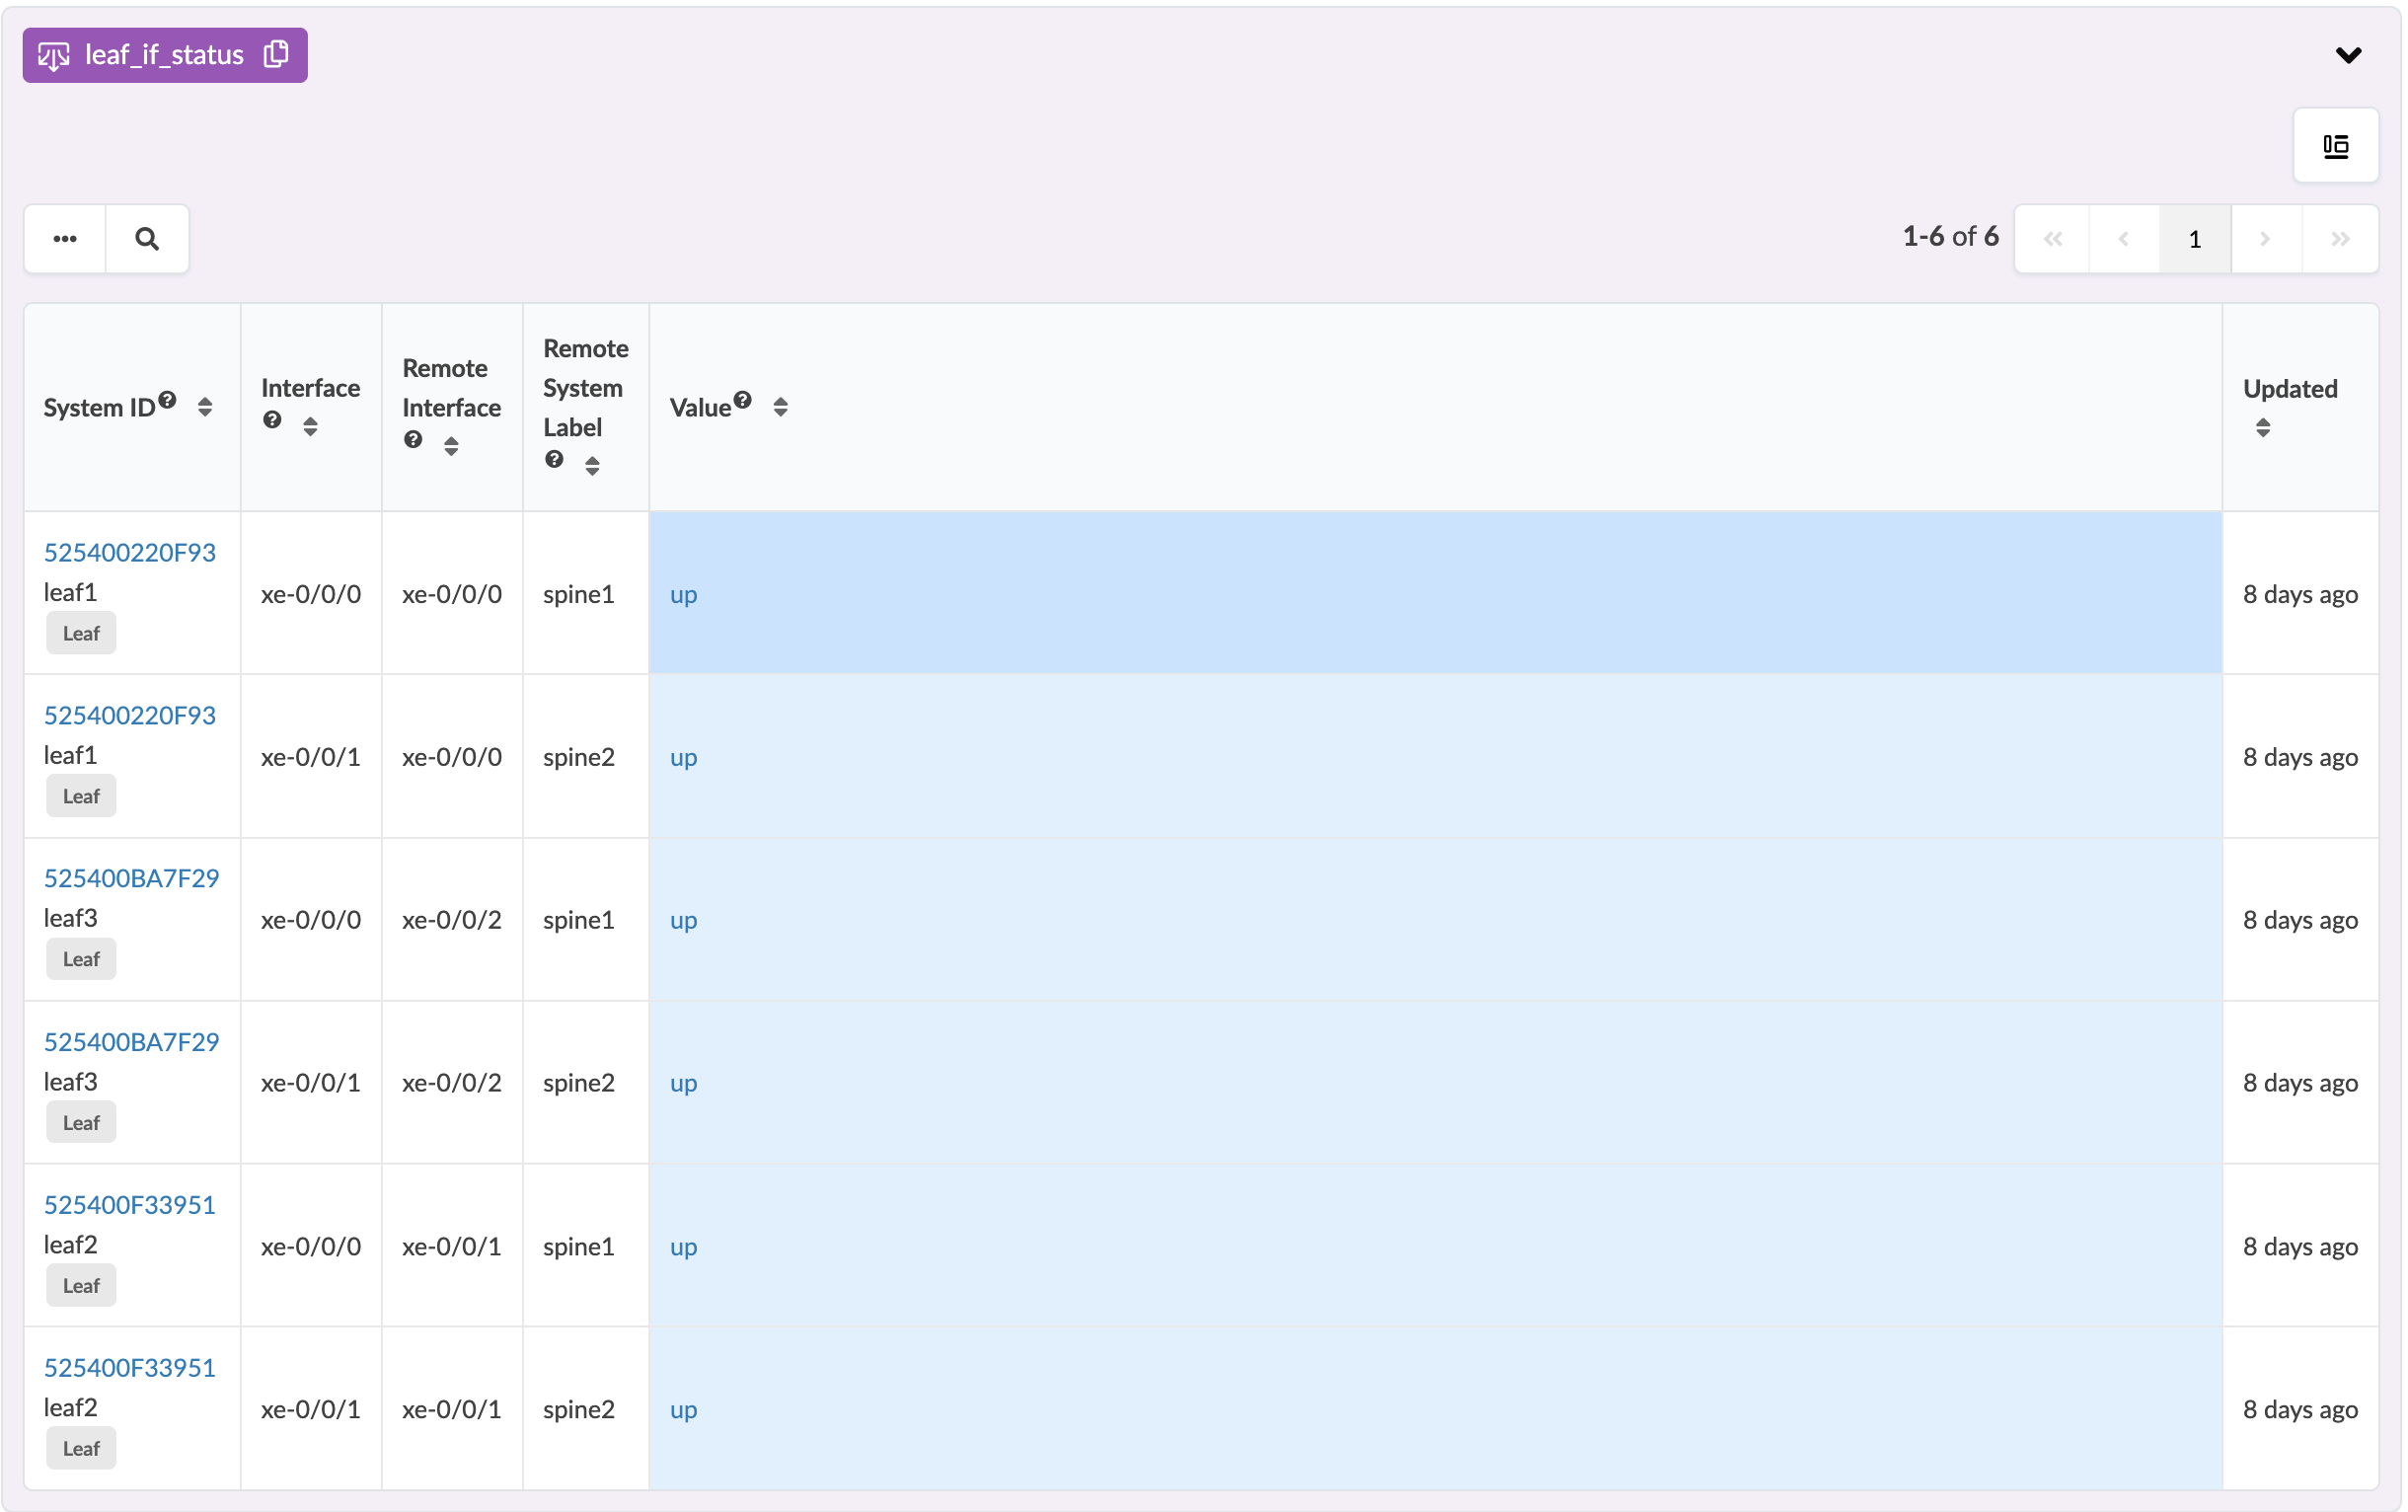The width and height of the screenshot is (2408, 1512).
Task: Click the probe icon beside leaf_if_status
Action: click(54, 55)
